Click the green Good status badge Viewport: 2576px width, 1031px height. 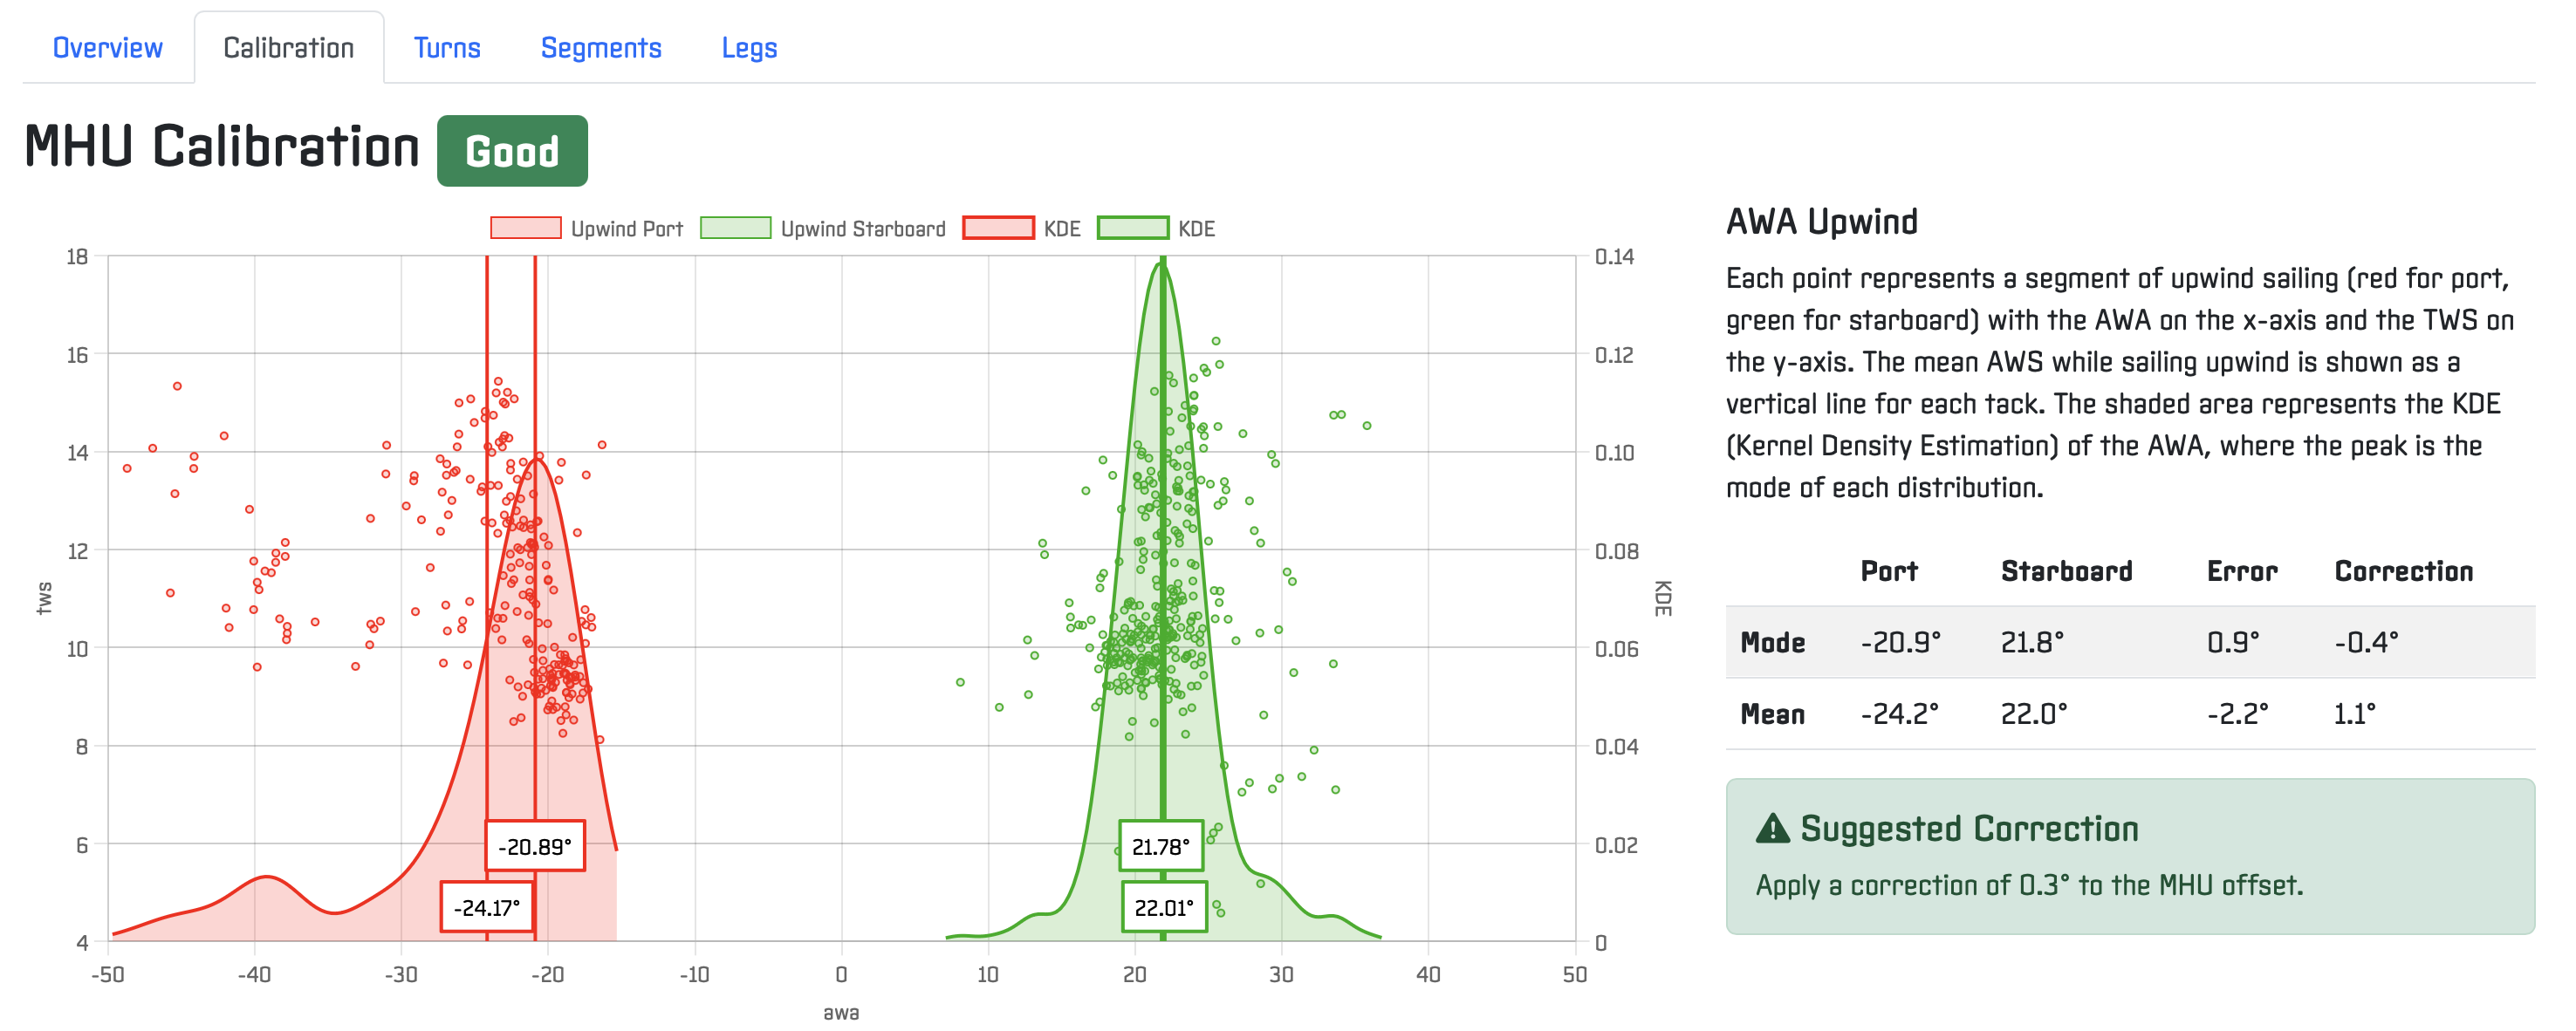(x=512, y=151)
